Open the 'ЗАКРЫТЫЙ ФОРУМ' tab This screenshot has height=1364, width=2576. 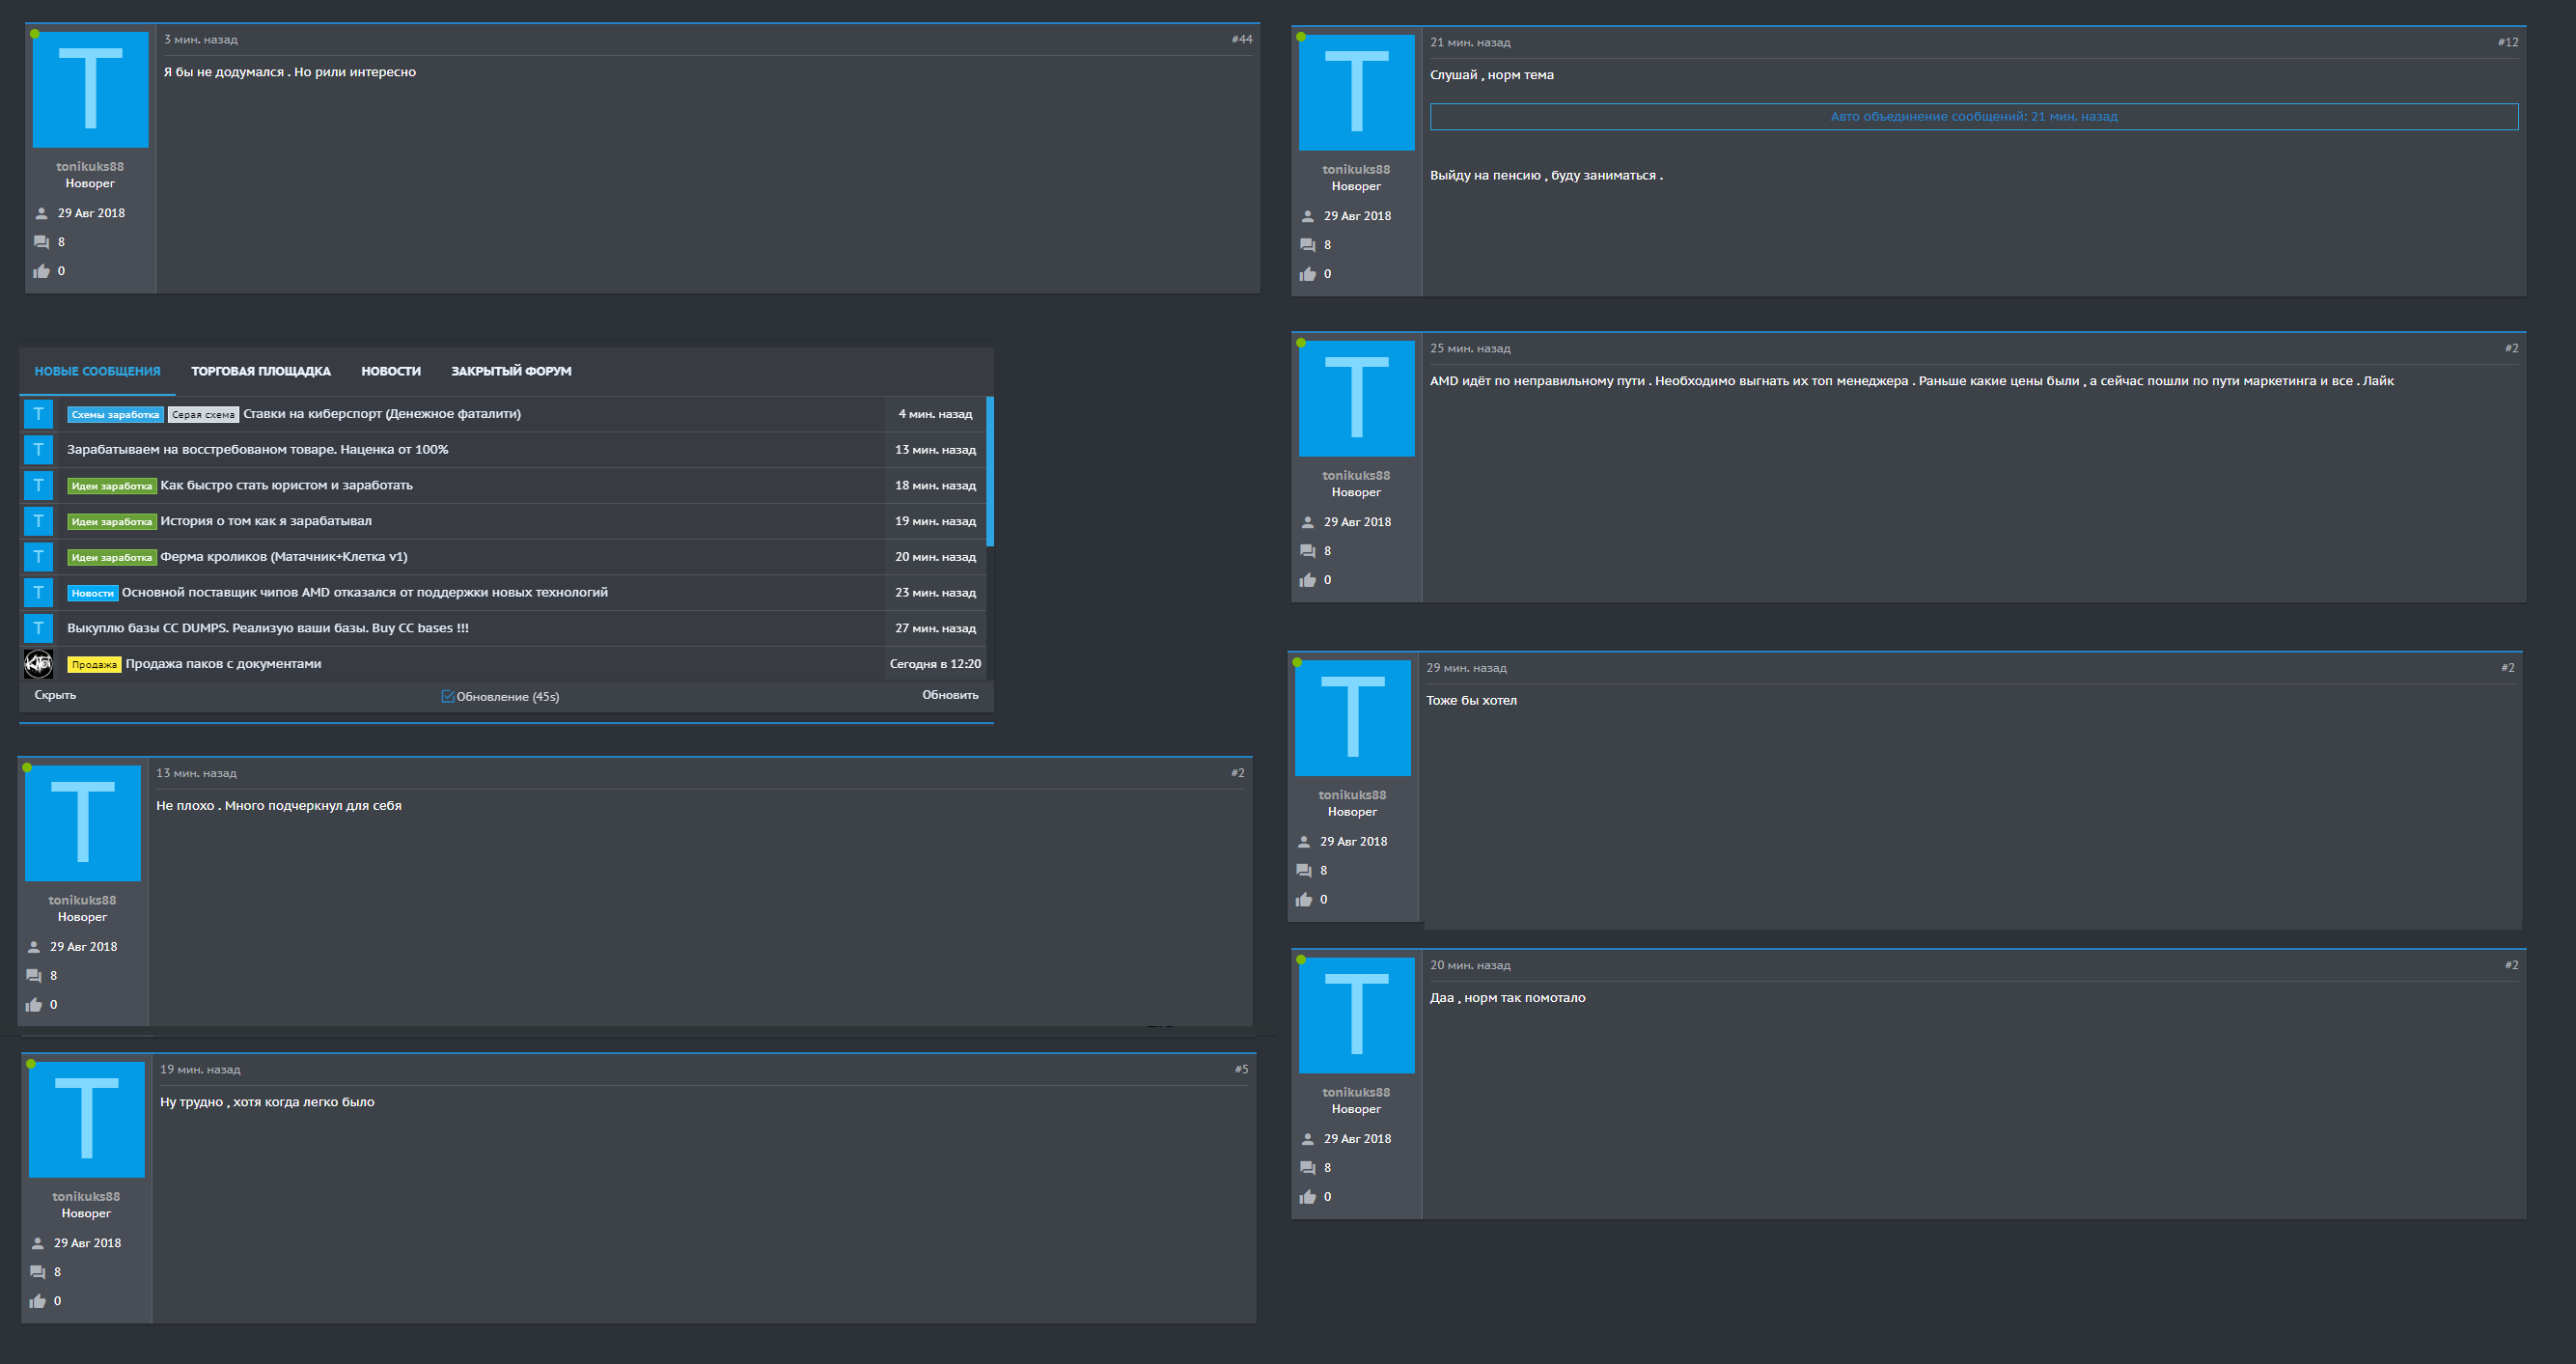pyautogui.click(x=511, y=371)
